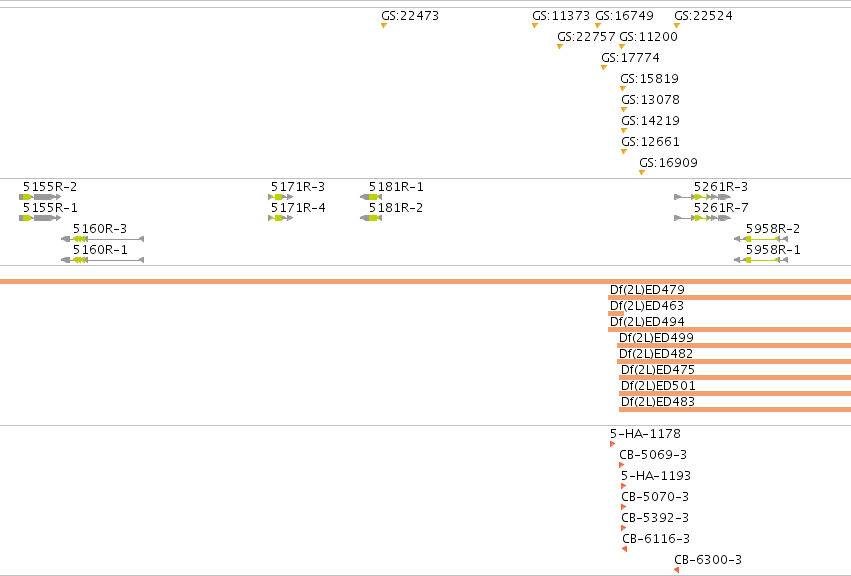Click the CB-5392-3 red arrow marker
Image resolution: width=851 pixels, height=576 pixels.
point(624,528)
